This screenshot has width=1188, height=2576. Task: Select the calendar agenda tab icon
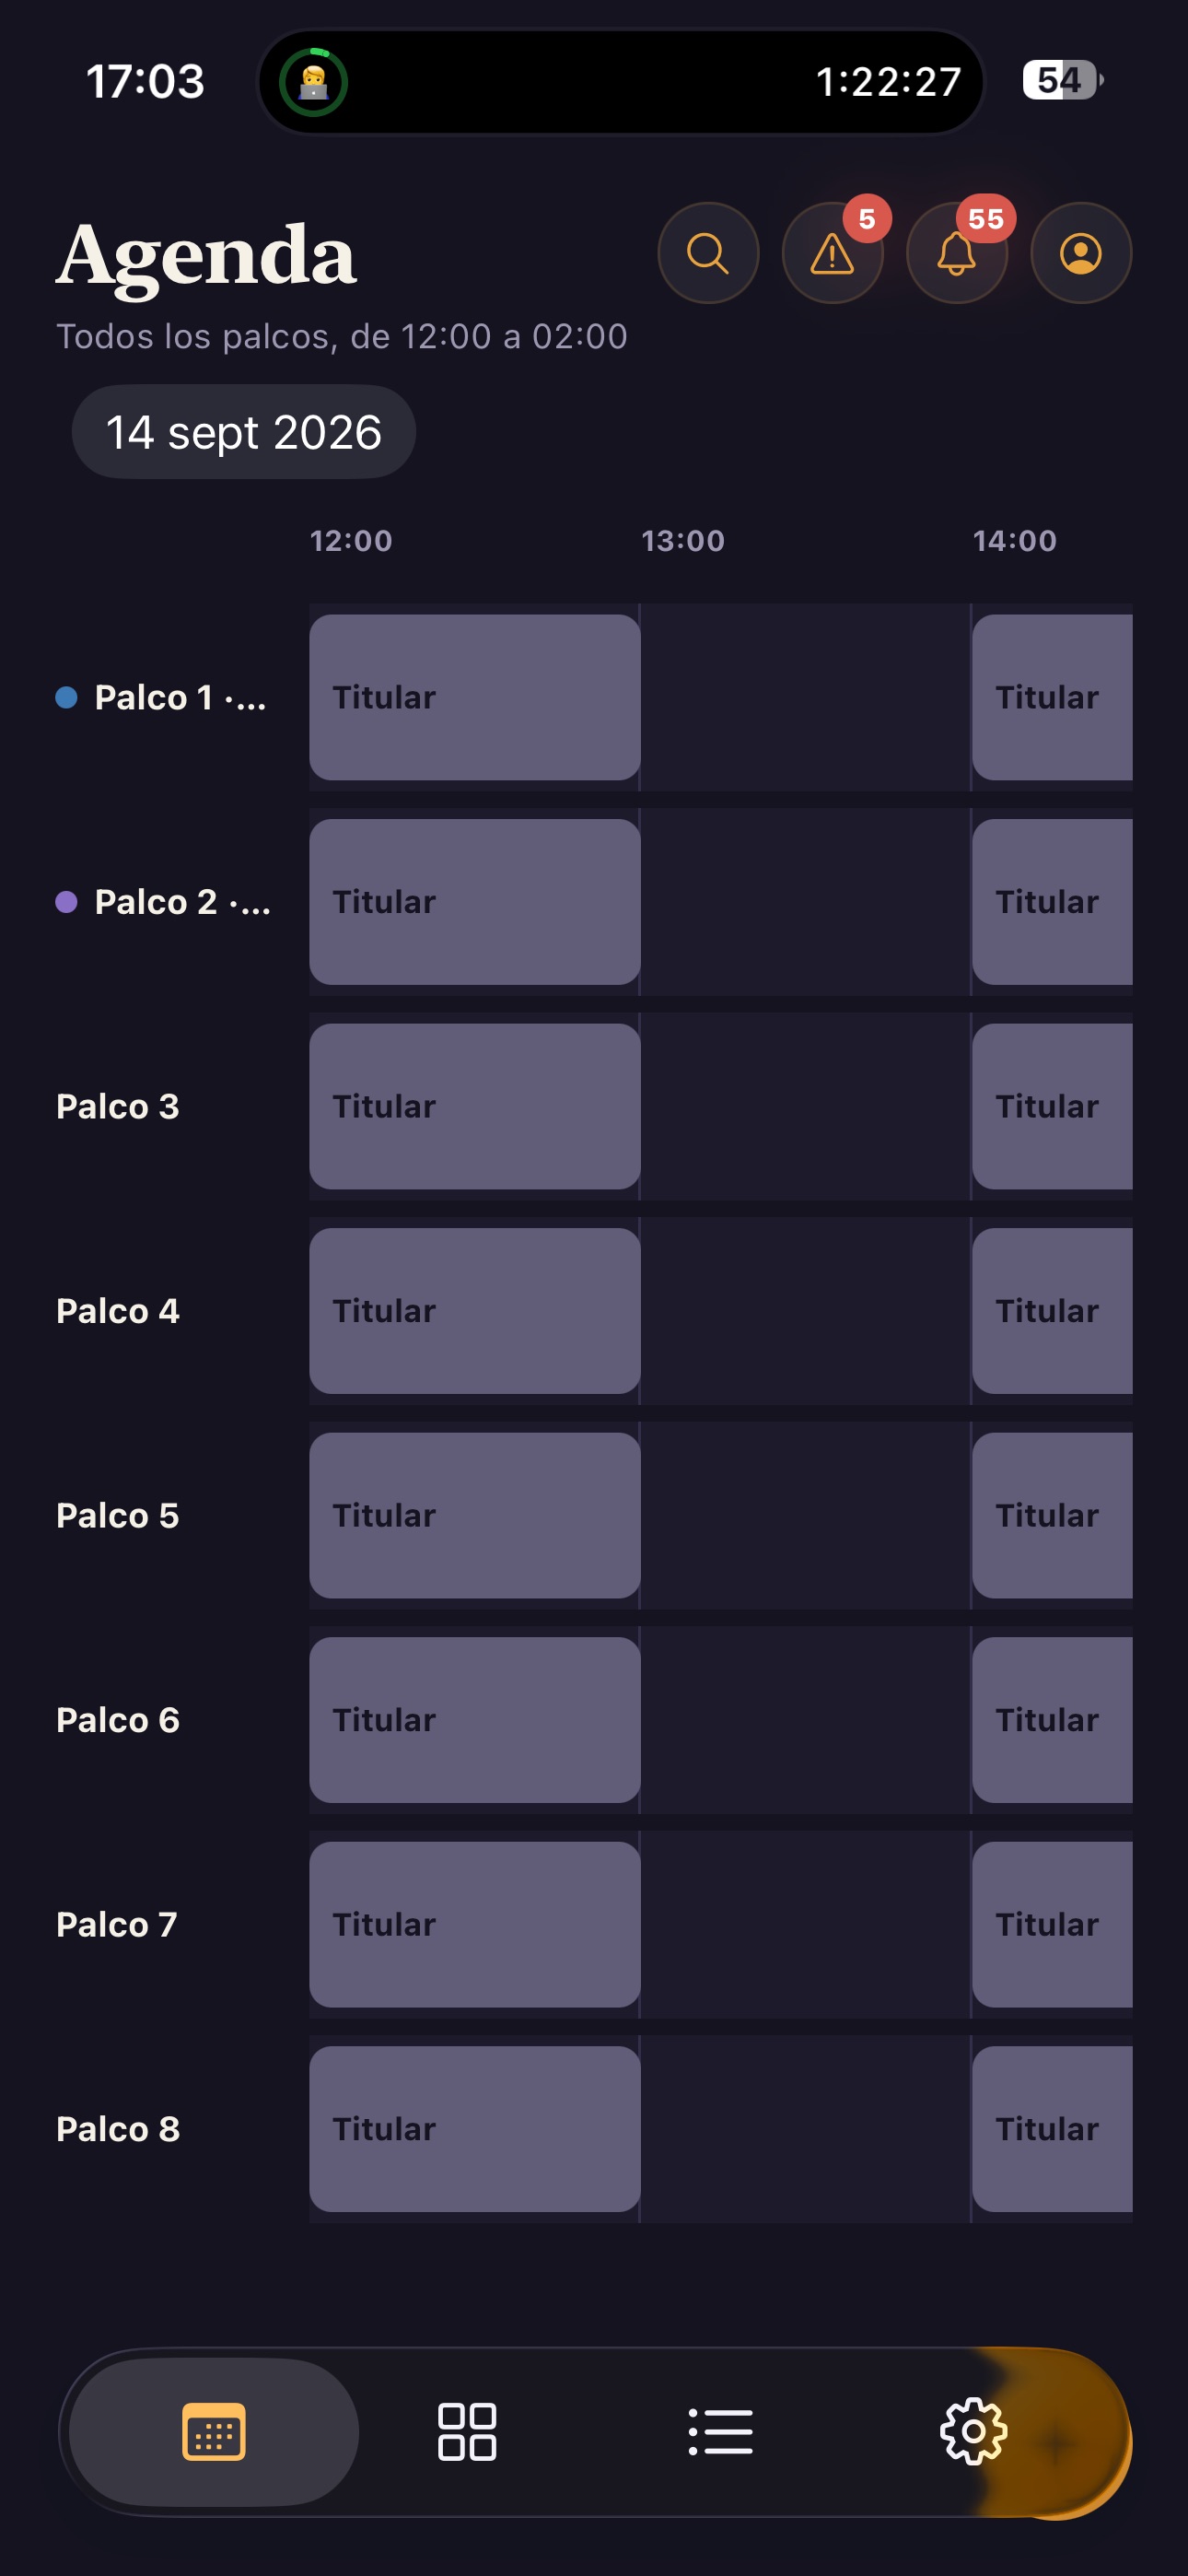tap(214, 2431)
